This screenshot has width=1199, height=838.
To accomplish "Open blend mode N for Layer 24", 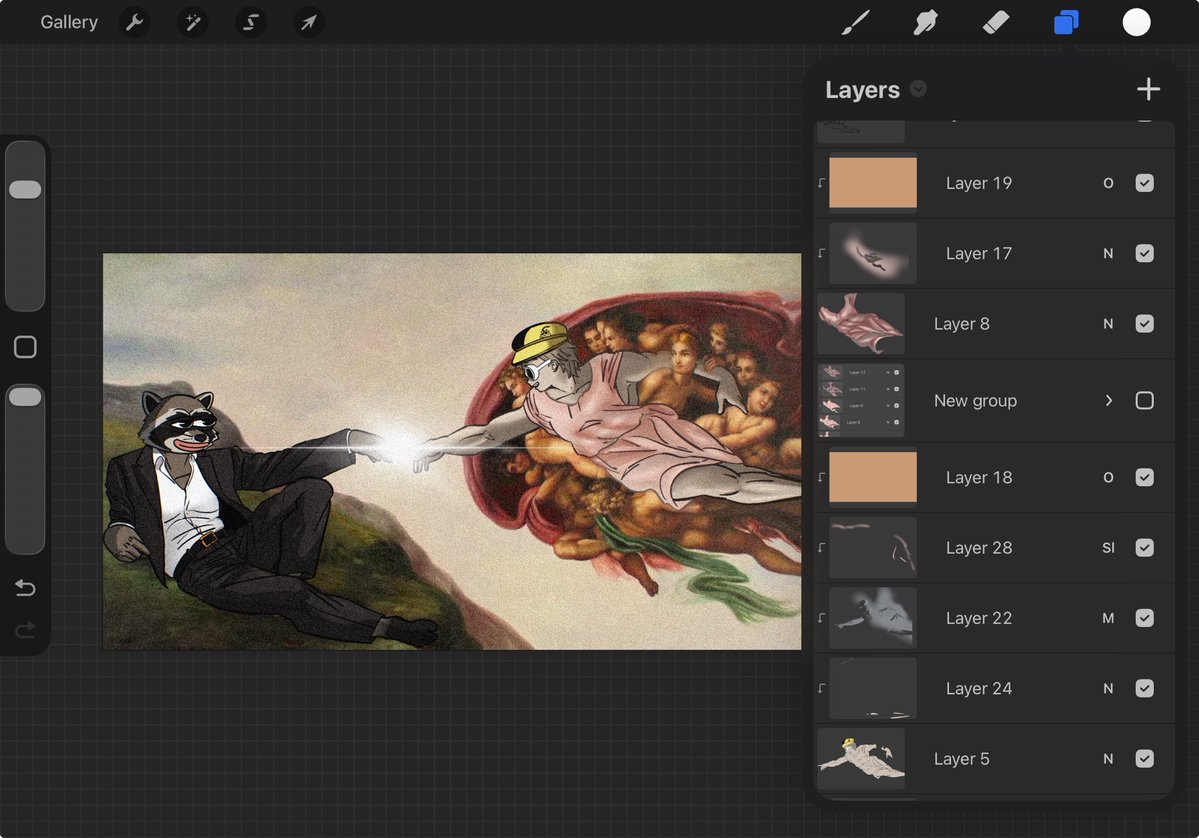I will coord(1108,688).
